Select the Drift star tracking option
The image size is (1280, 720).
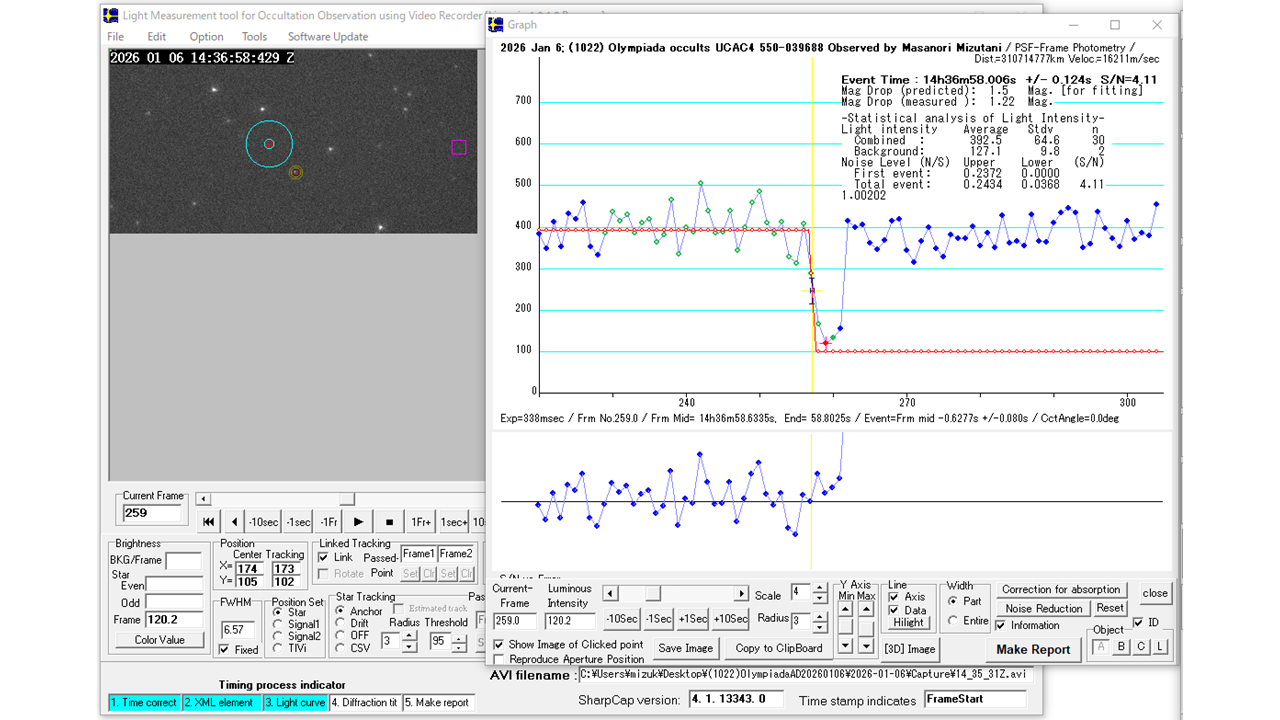tap(341, 623)
